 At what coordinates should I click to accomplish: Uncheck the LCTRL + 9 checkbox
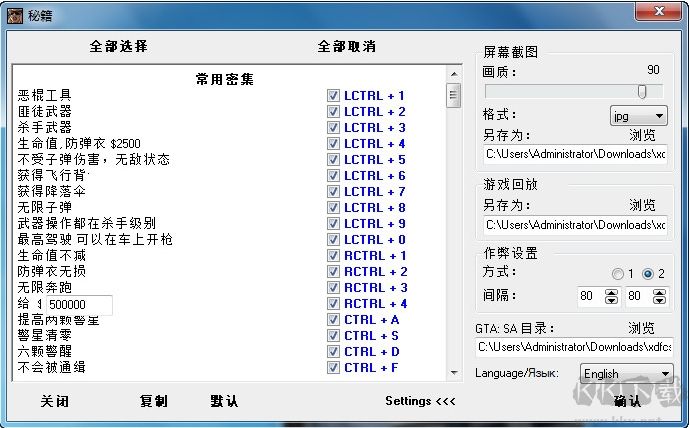click(x=333, y=224)
